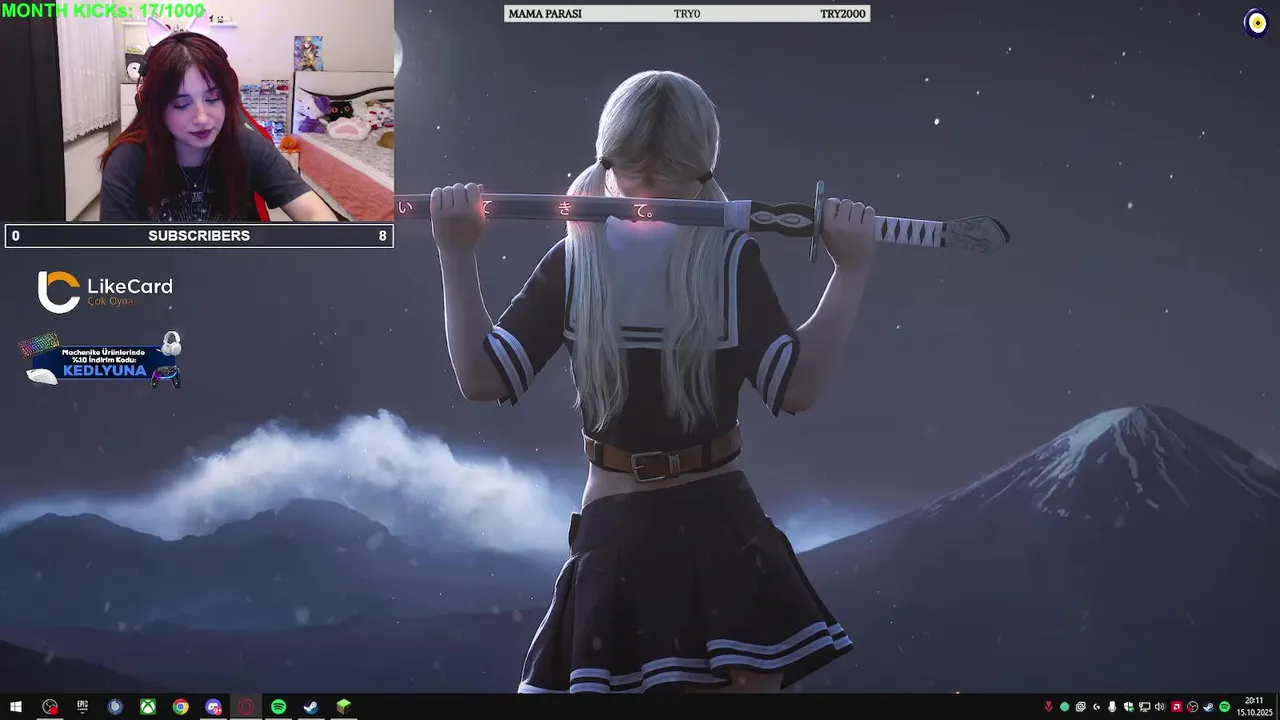Image resolution: width=1280 pixels, height=720 pixels.
Task: Click the microphone tray icon
Action: (1112, 707)
